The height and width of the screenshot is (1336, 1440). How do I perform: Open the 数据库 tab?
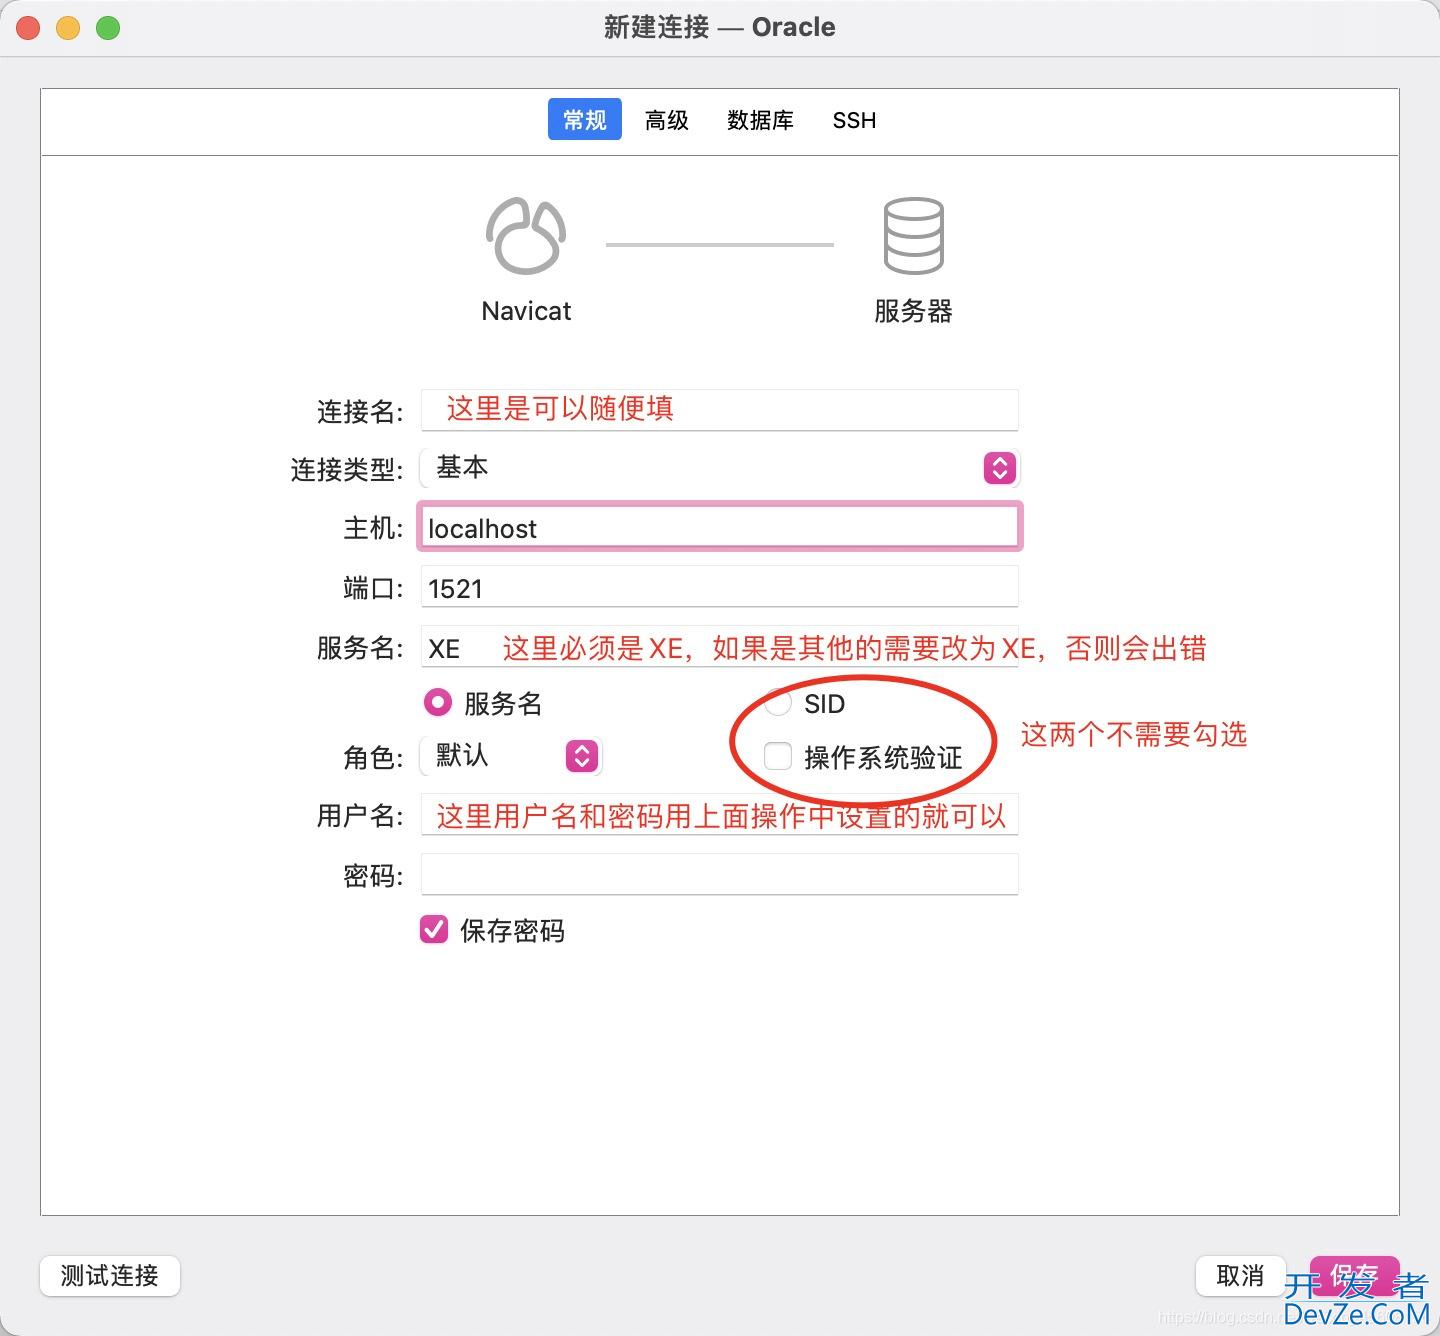click(760, 120)
